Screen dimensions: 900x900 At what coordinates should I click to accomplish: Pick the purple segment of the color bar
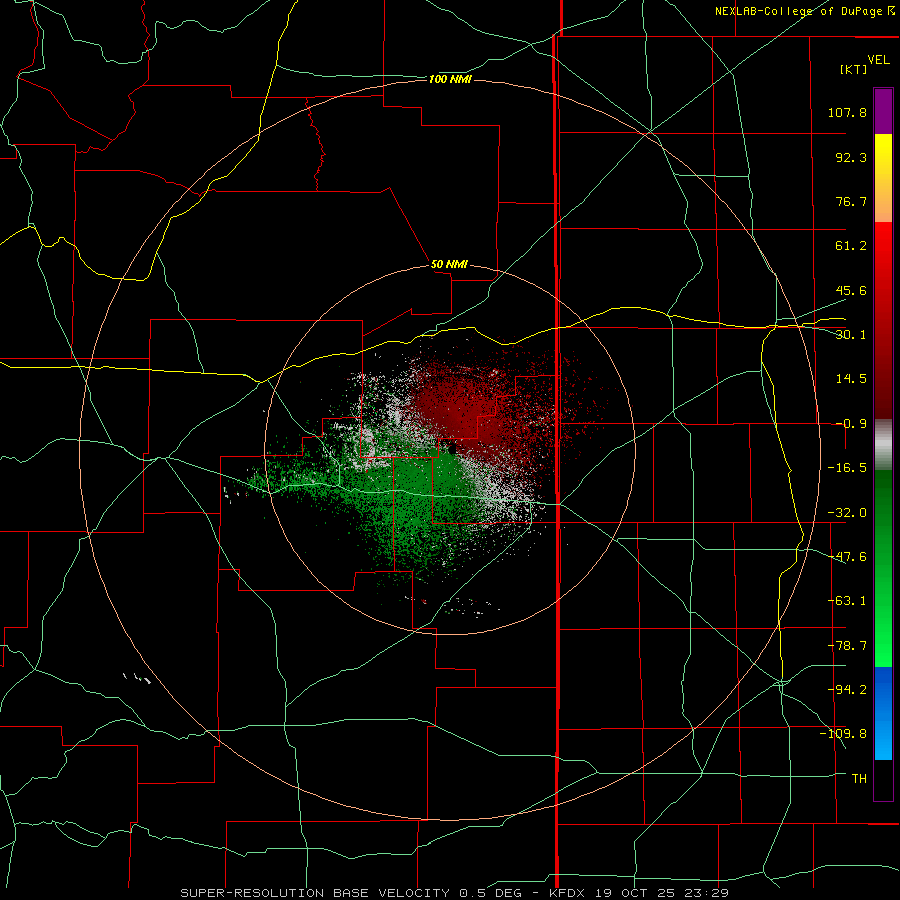883,111
